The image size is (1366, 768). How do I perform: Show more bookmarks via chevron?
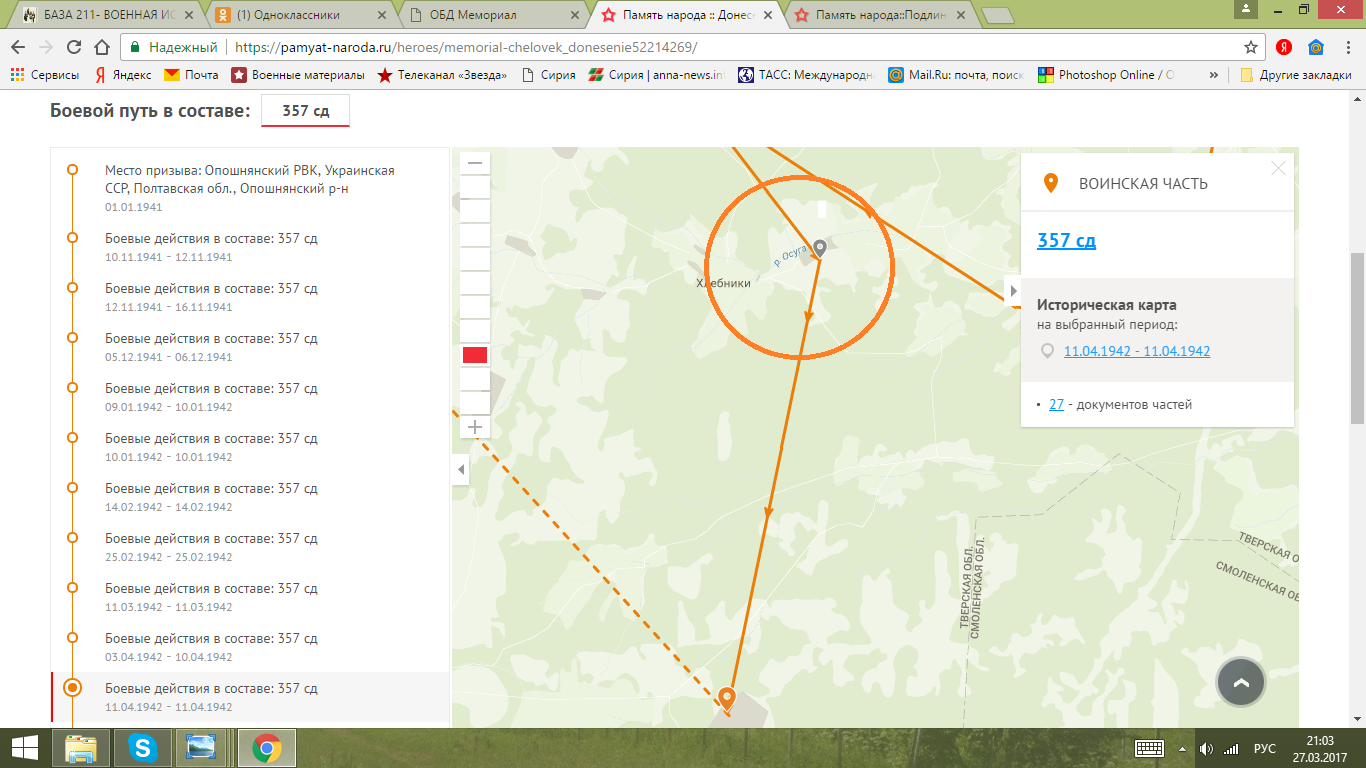pyautogui.click(x=1214, y=75)
